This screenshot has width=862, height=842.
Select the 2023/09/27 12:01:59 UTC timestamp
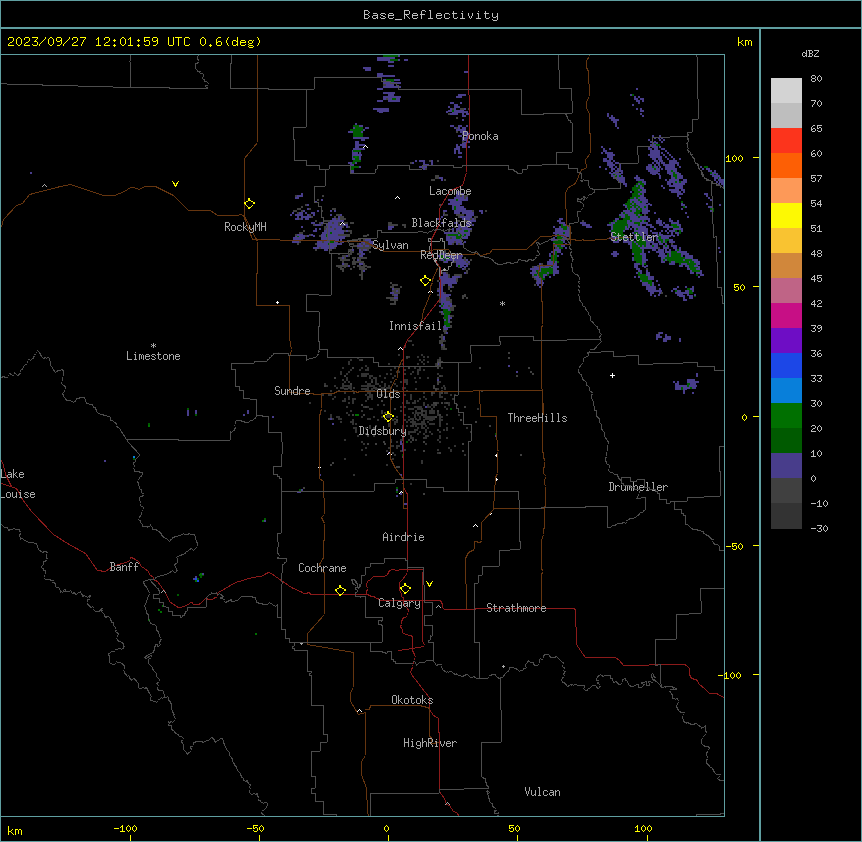(98, 42)
